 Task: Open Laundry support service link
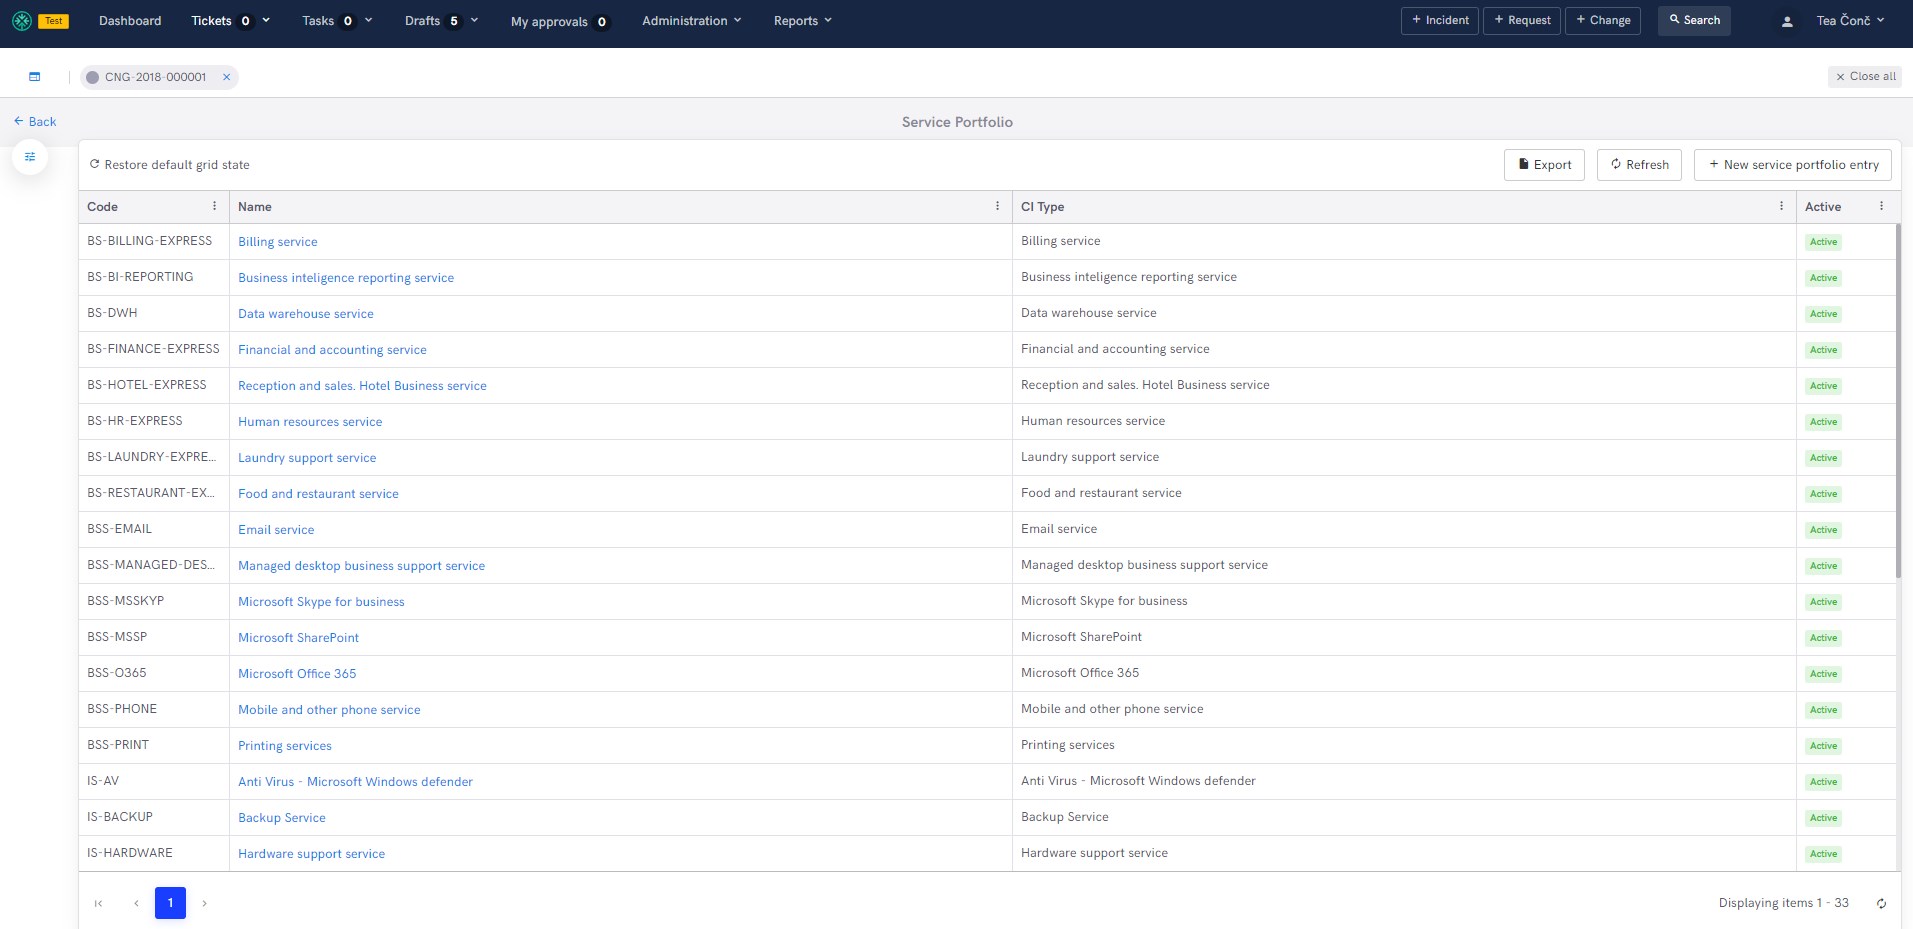coord(307,458)
